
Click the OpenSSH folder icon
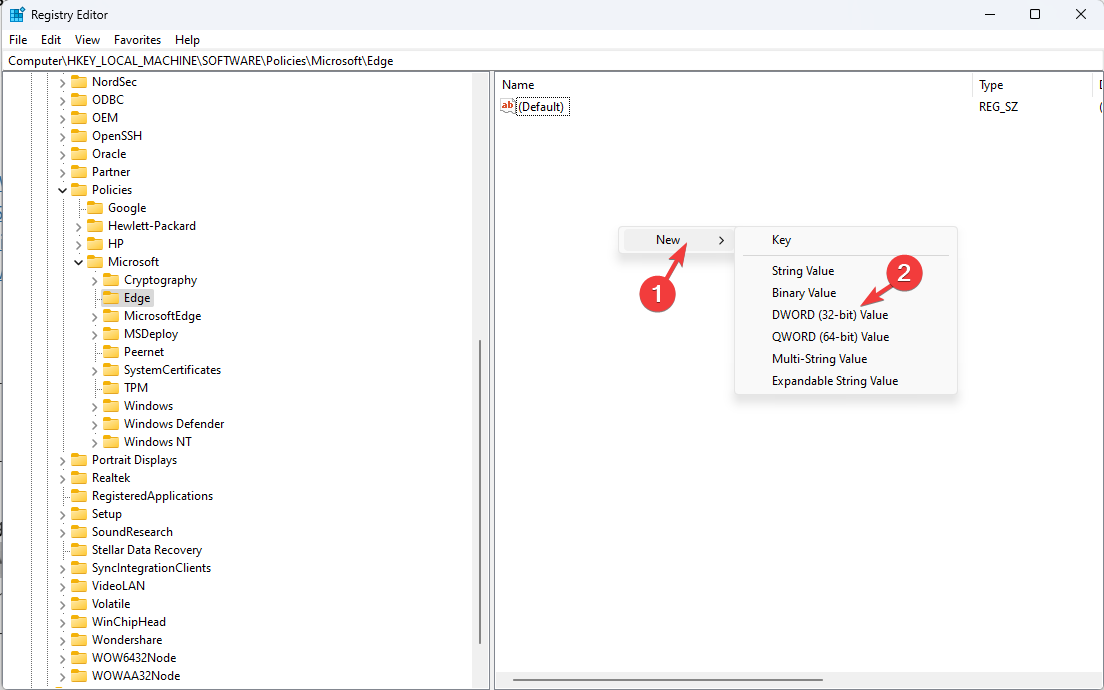[x=79, y=135]
